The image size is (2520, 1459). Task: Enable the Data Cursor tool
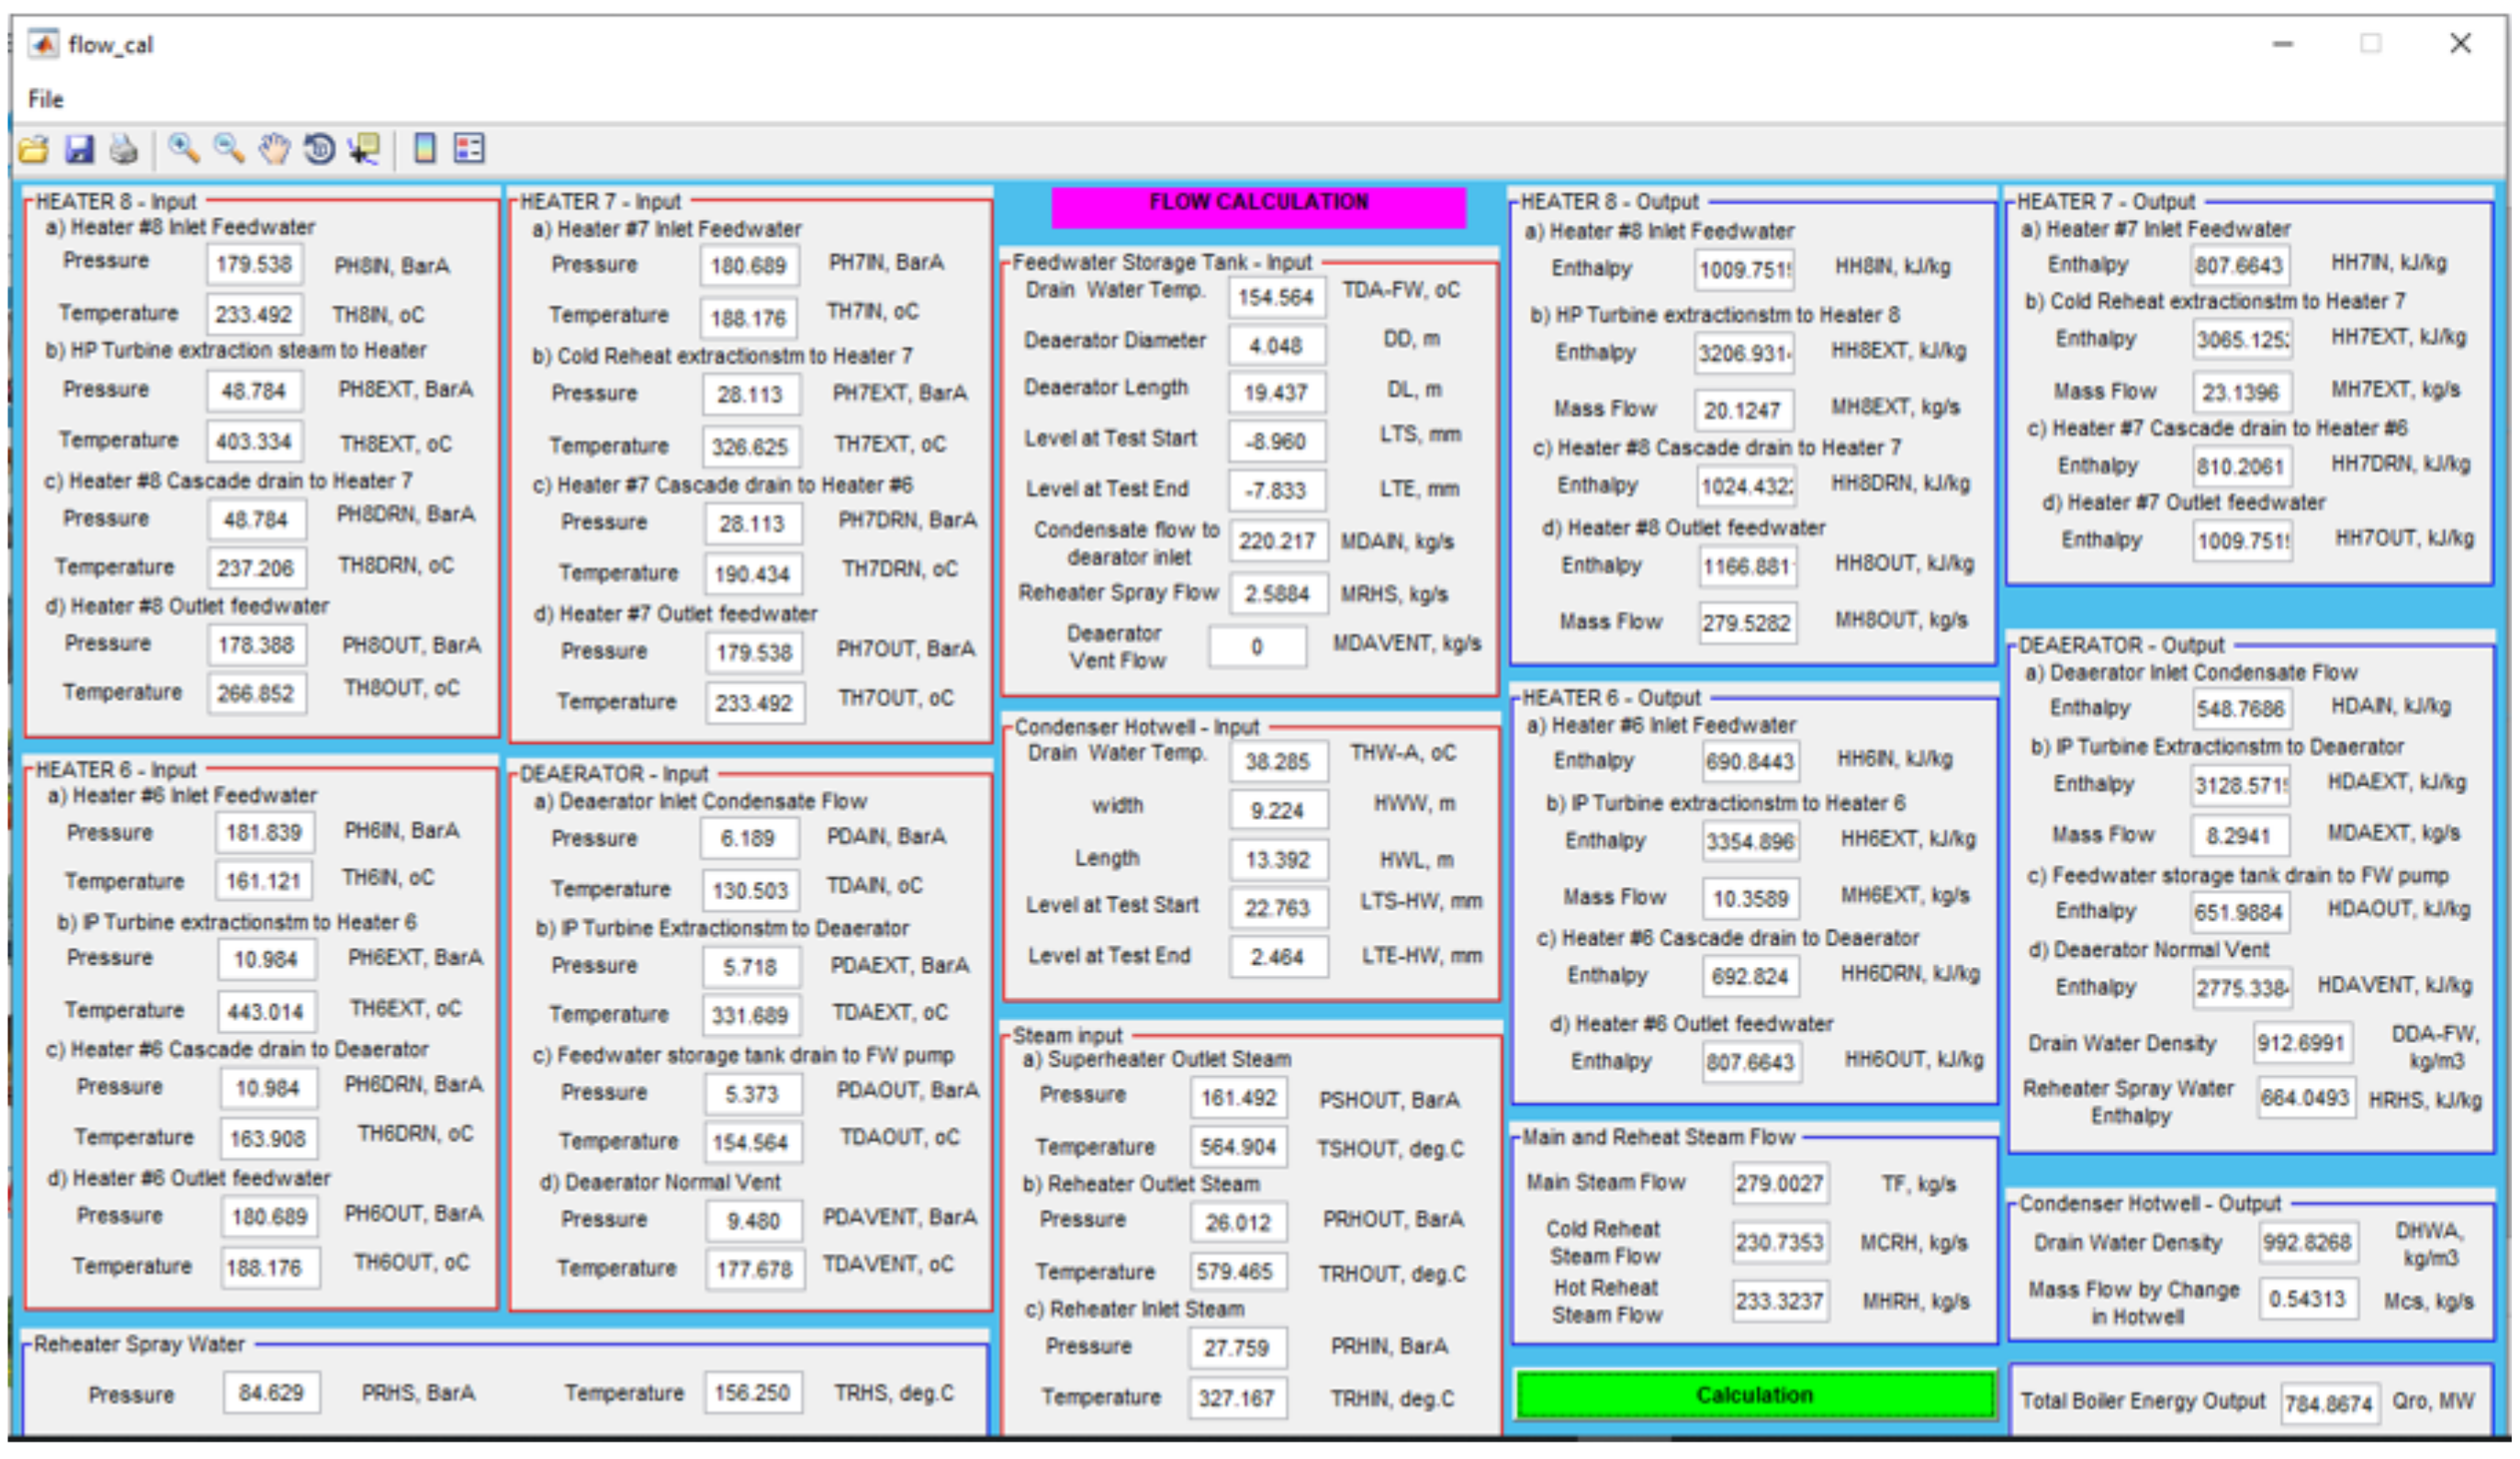[364, 149]
